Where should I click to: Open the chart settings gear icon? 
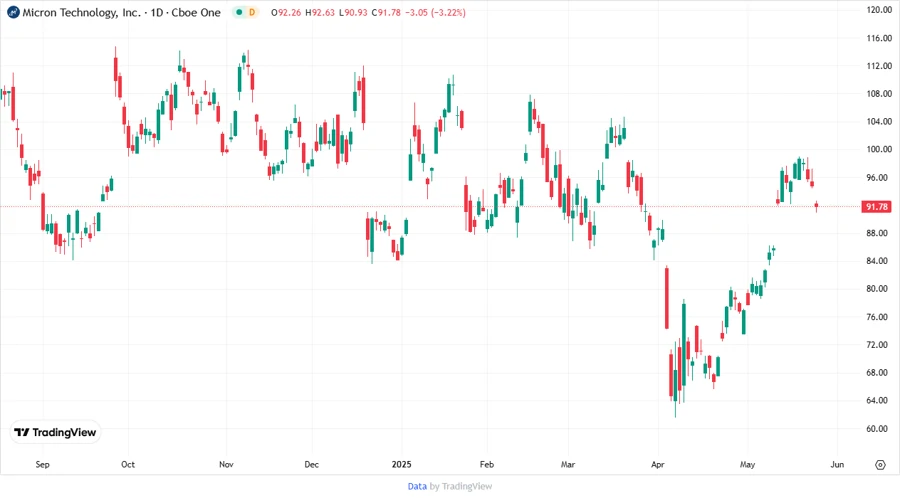[x=880, y=465]
